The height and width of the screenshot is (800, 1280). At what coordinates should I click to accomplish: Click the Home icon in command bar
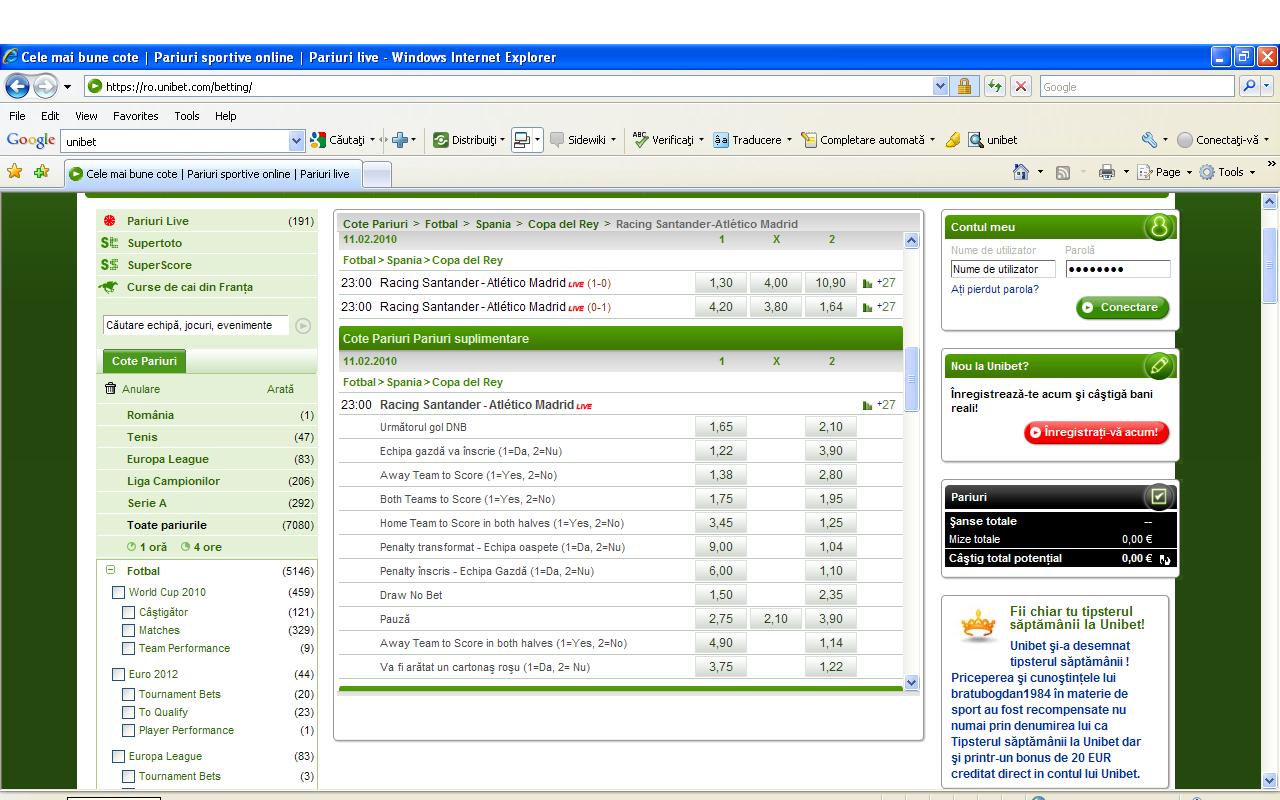point(1020,172)
